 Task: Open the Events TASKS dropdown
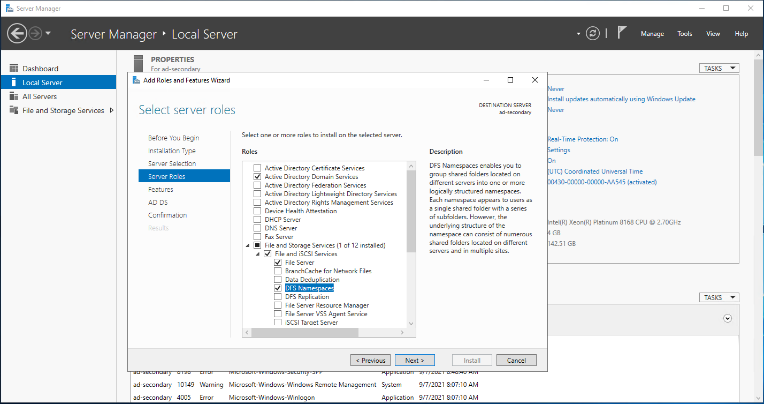pyautogui.click(x=719, y=297)
